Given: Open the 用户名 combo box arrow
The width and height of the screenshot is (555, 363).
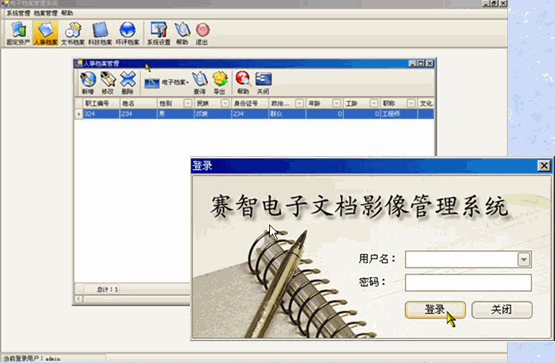Looking at the screenshot, I should (524, 259).
